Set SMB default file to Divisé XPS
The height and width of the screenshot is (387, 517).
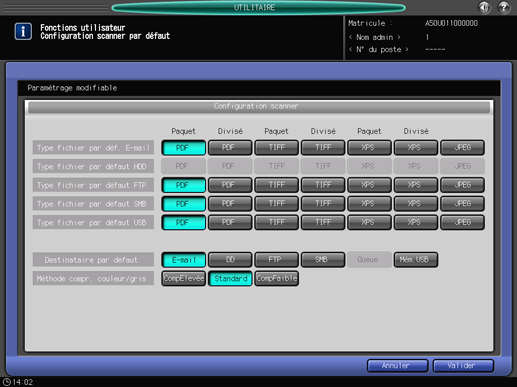pos(416,204)
